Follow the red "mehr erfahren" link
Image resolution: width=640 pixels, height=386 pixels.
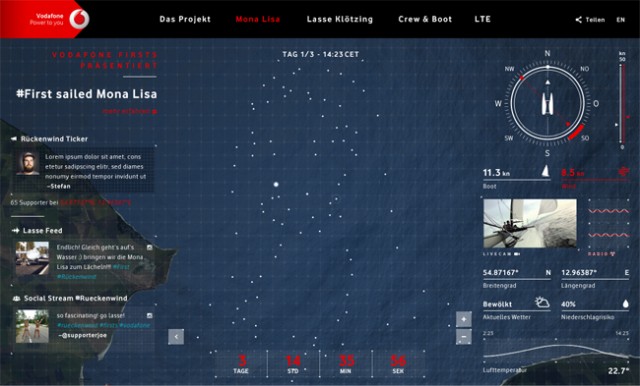(x=130, y=111)
